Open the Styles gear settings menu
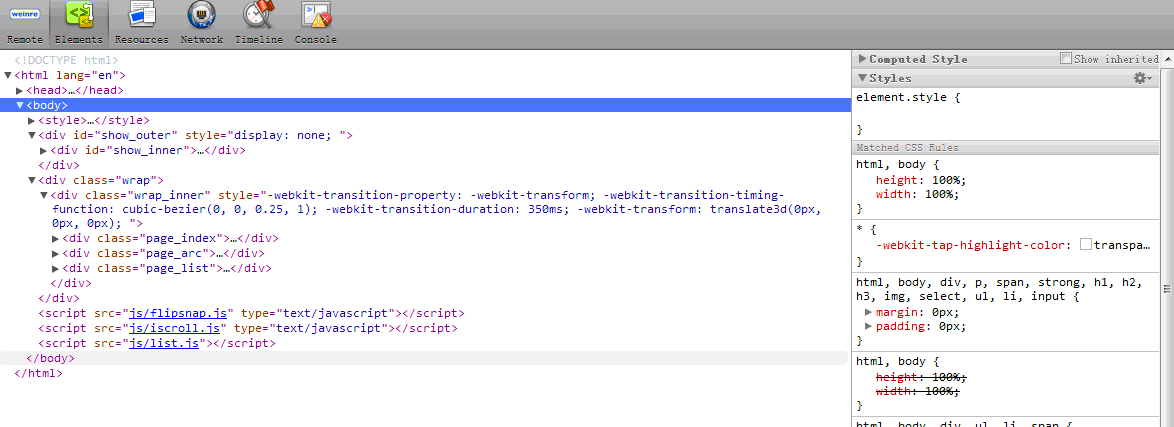 pos(1143,78)
